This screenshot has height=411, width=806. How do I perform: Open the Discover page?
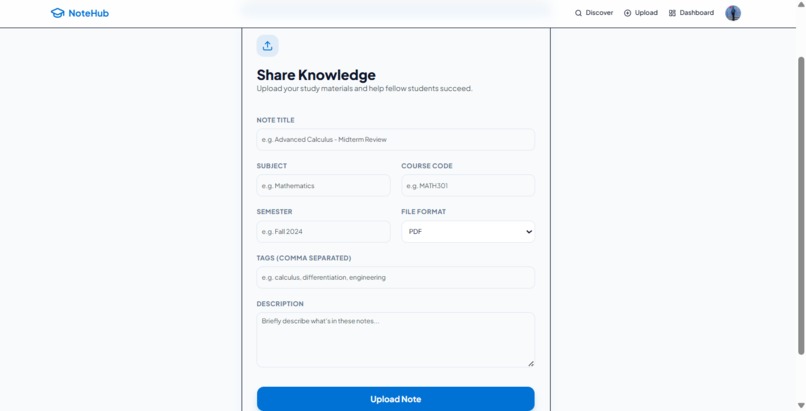(x=594, y=13)
